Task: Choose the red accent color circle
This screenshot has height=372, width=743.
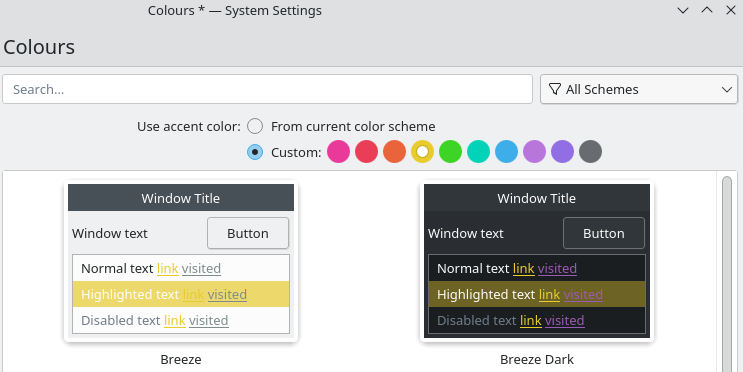Action: click(x=366, y=152)
